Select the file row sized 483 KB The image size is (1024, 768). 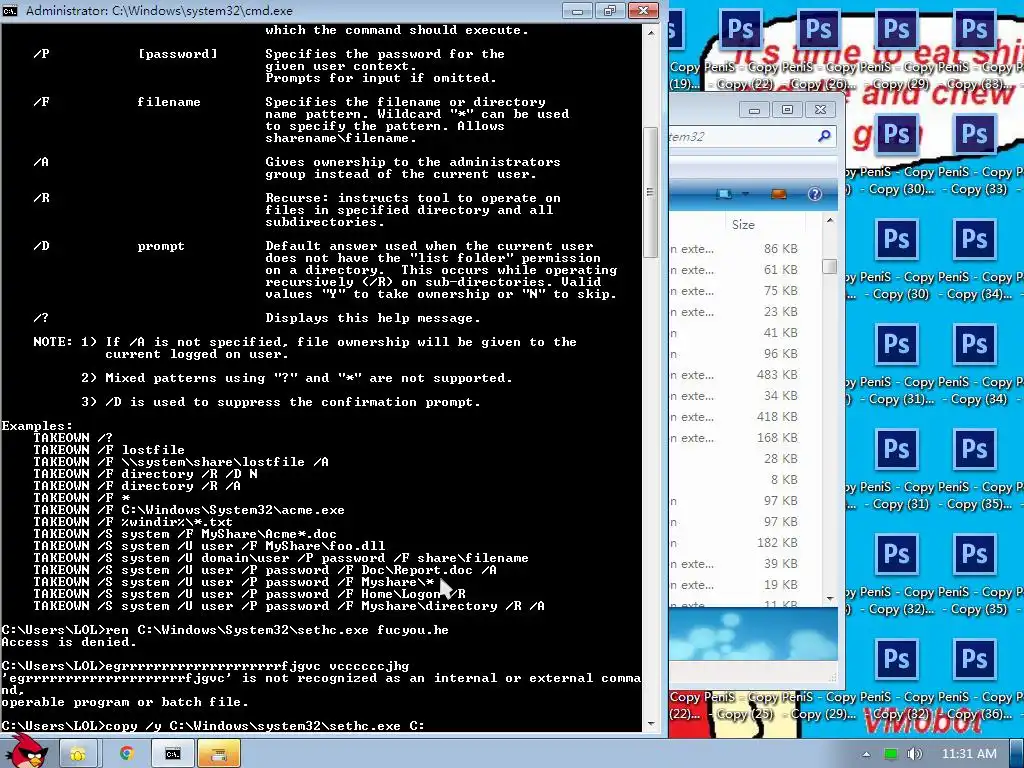pos(736,375)
